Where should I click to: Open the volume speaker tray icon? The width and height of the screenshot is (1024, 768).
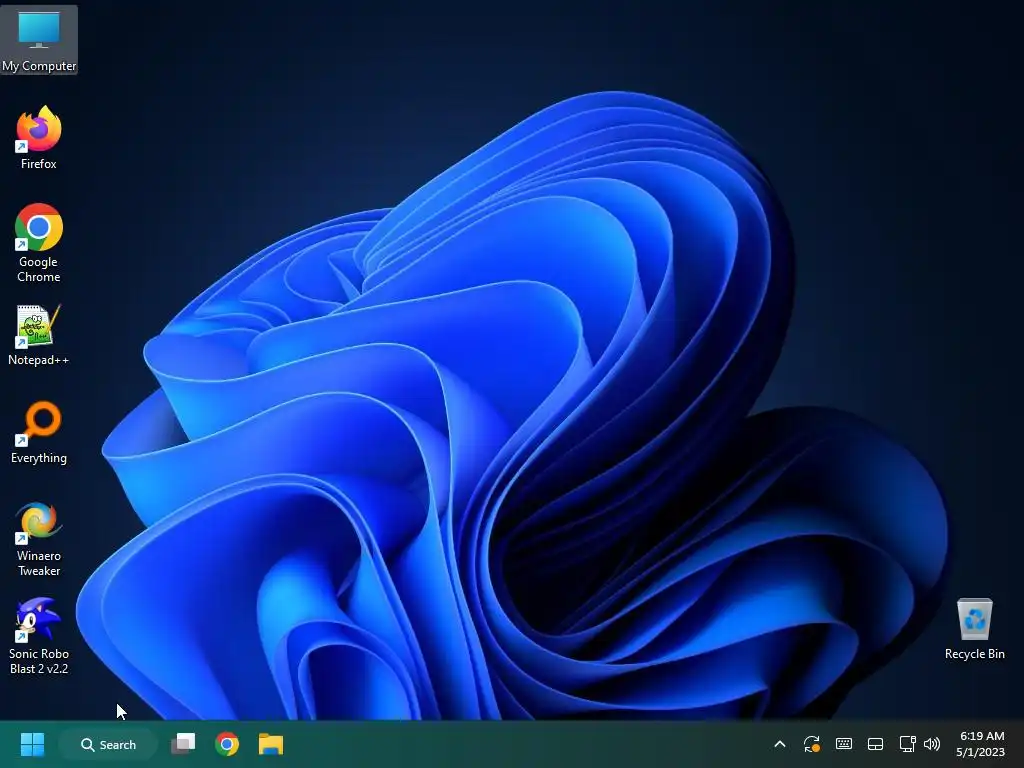pyautogui.click(x=932, y=744)
